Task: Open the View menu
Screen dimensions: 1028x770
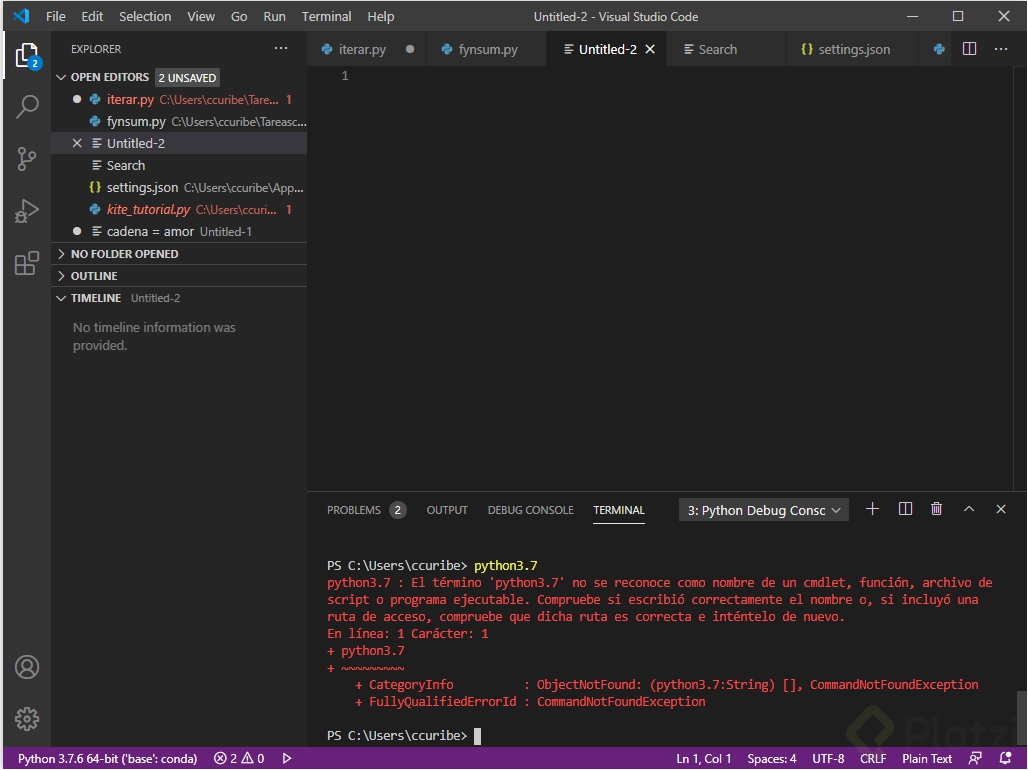Action: coord(201,16)
